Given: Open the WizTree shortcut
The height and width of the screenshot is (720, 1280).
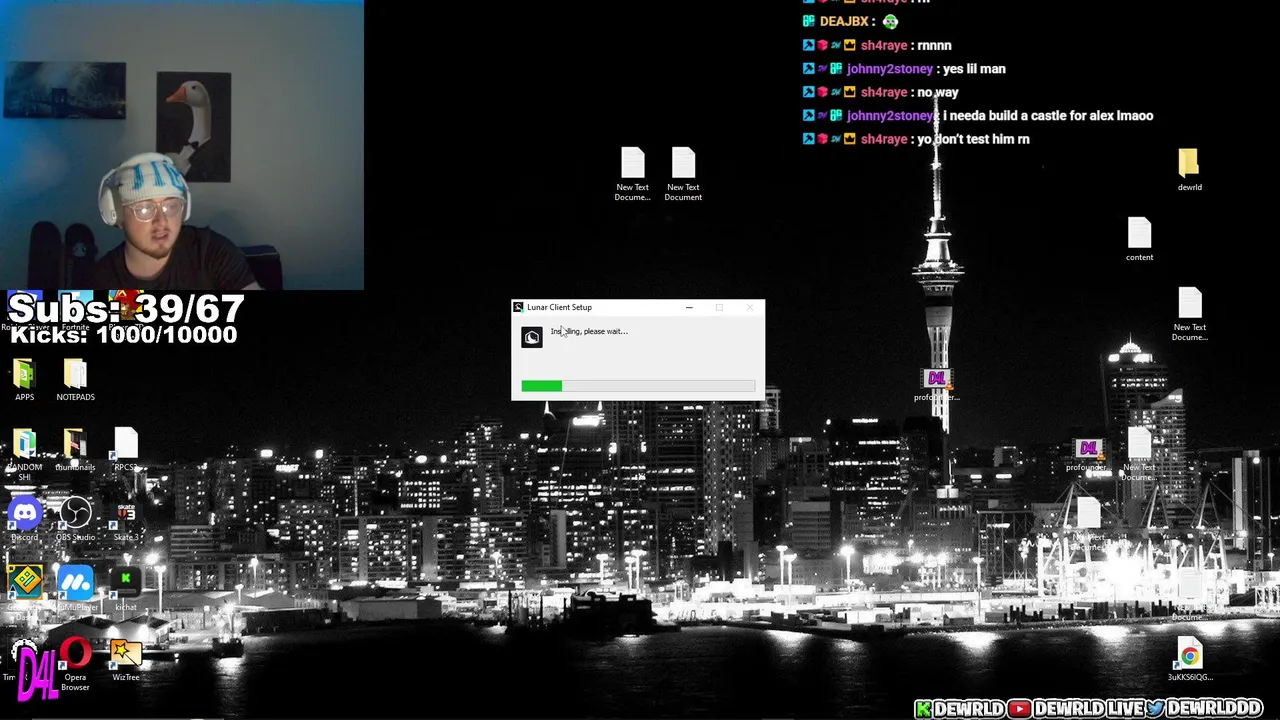Looking at the screenshot, I should click(x=126, y=660).
